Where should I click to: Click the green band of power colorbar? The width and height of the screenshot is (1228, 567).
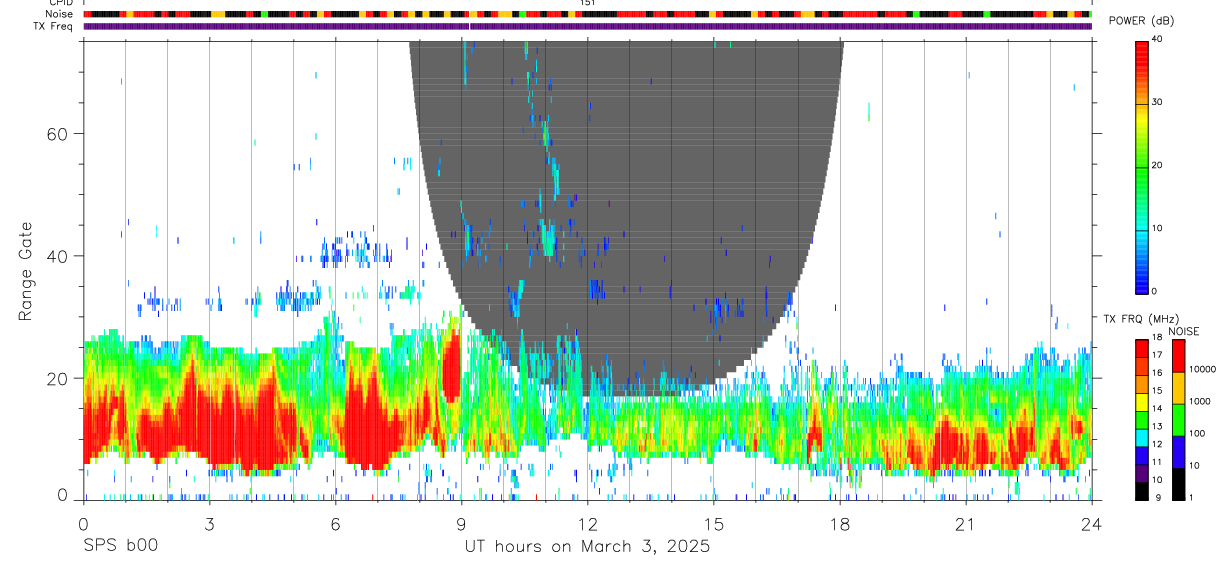click(x=1141, y=167)
